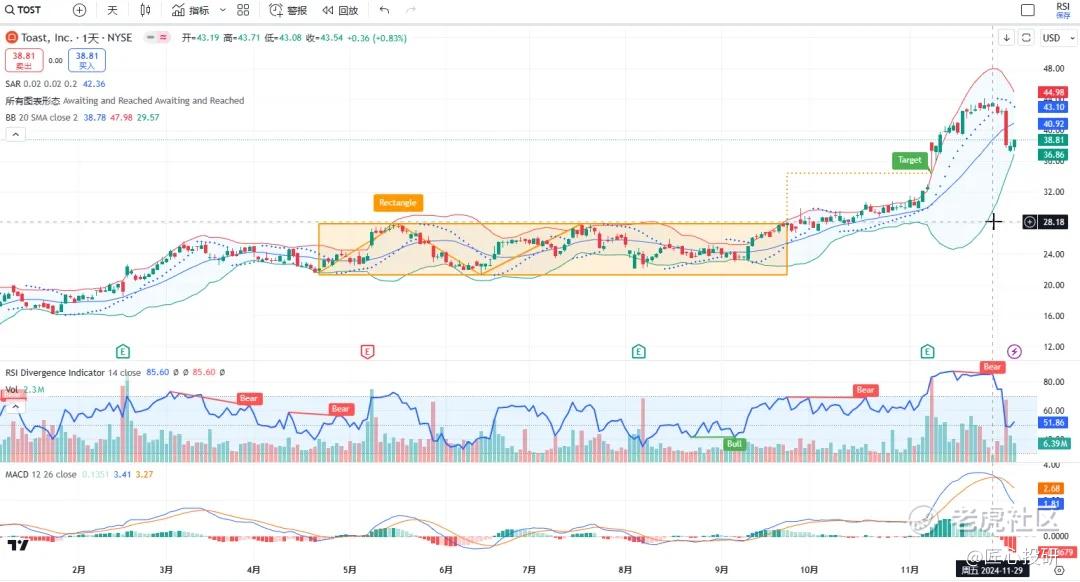Collapse the main chart indicator legend
The image size is (1080, 582).
coord(15,134)
